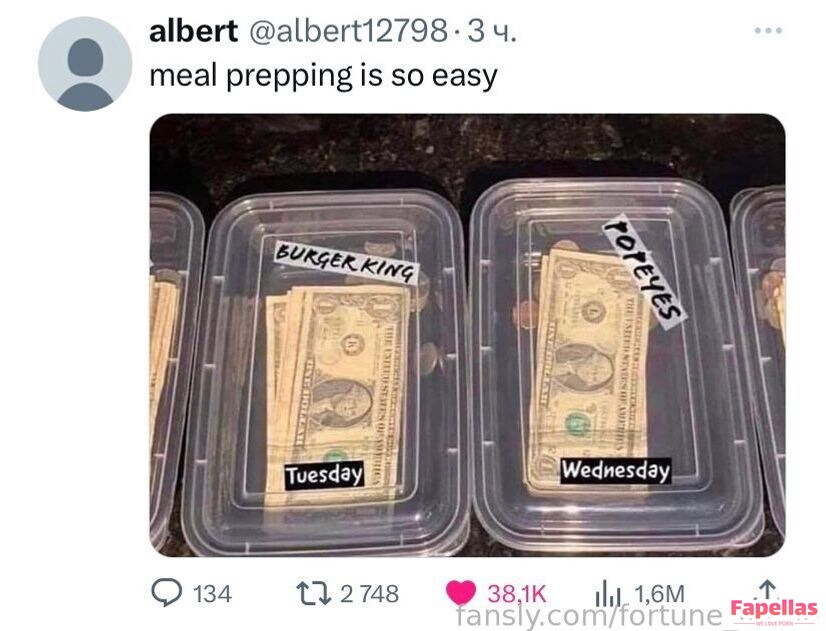The image size is (826, 631).
Task: Click the display name albert
Action: click(x=193, y=32)
